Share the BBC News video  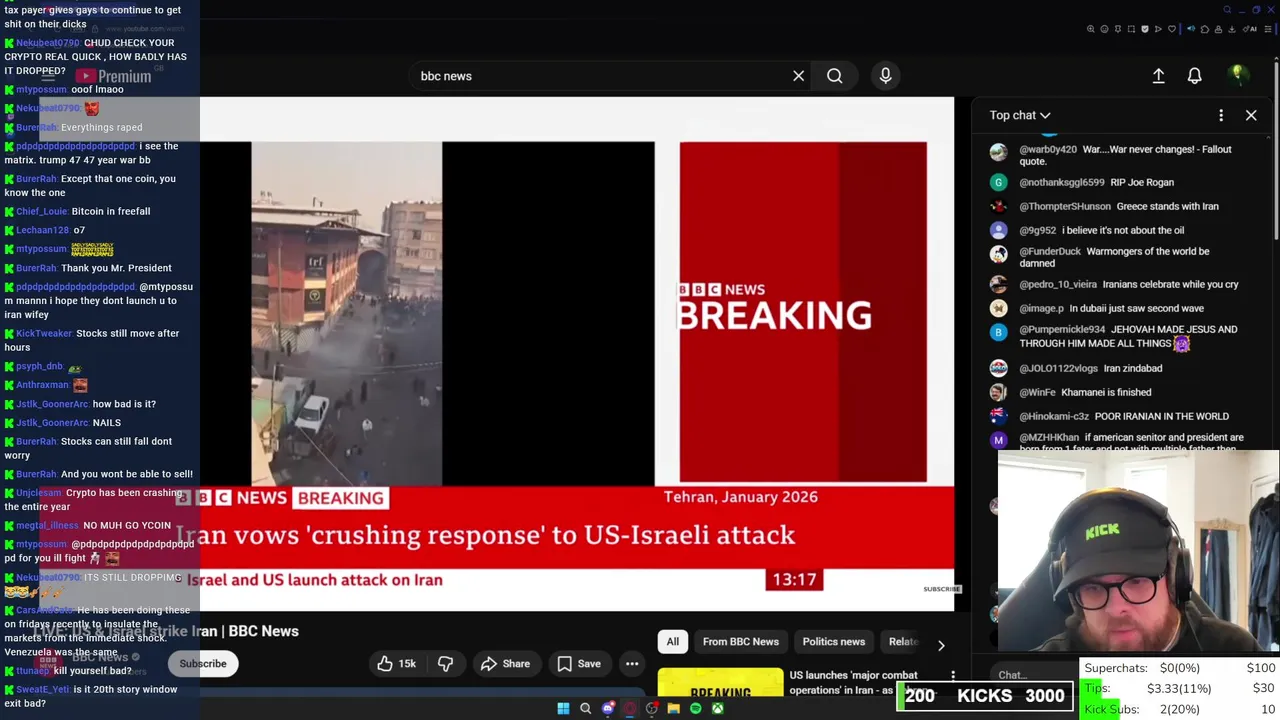pos(505,664)
